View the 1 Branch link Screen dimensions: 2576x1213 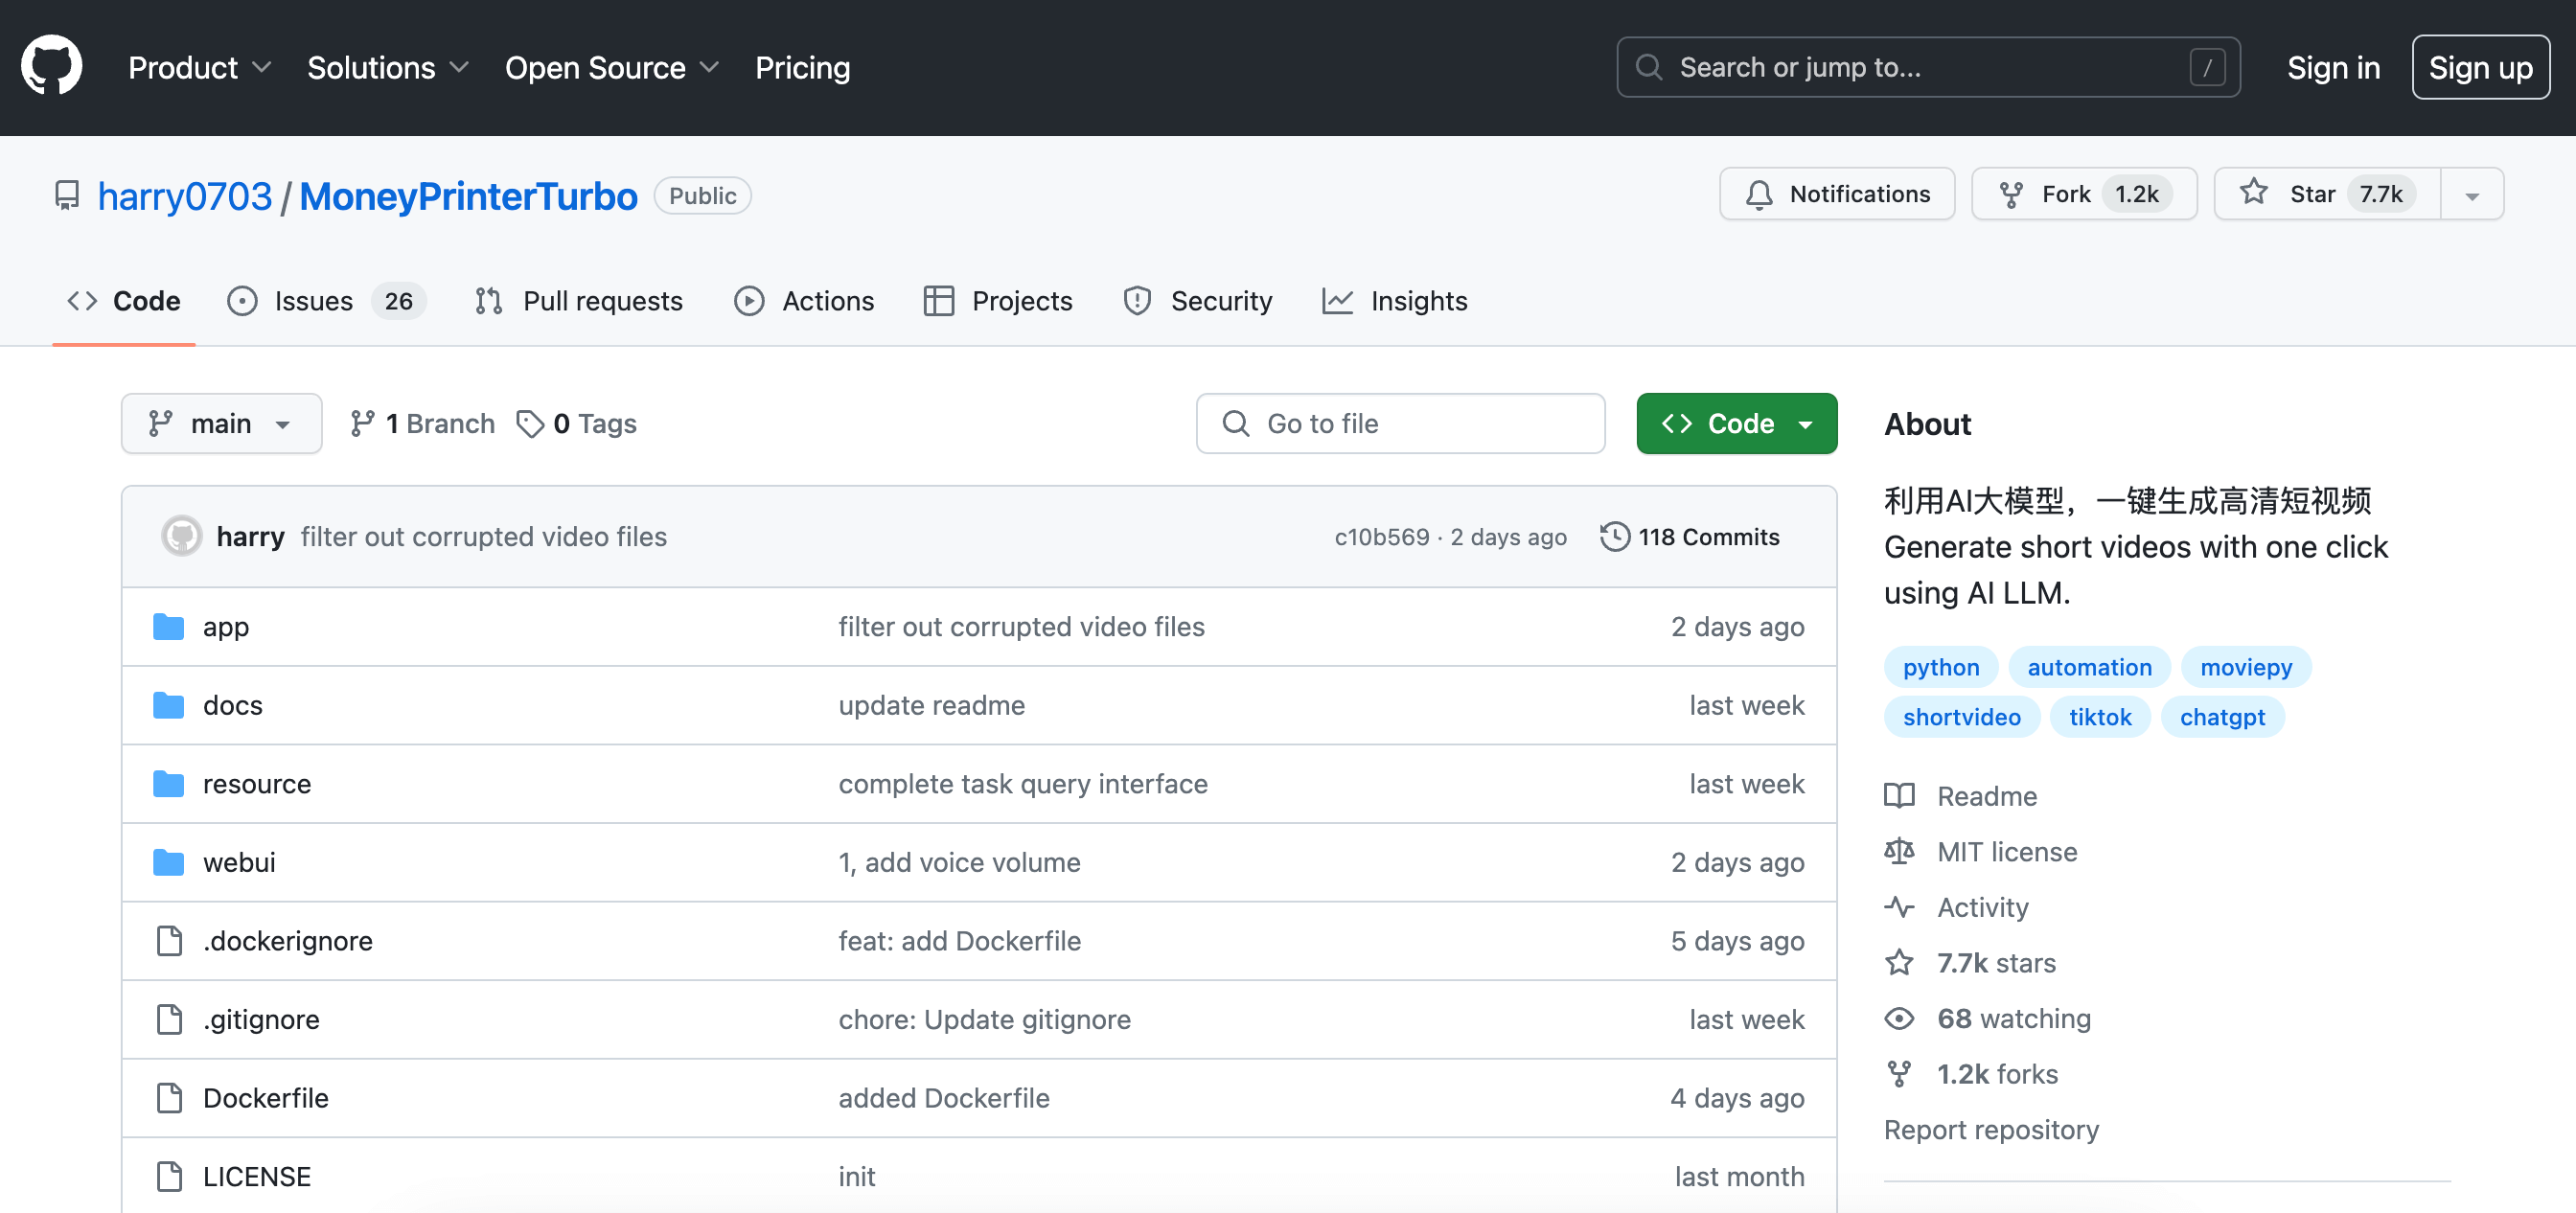point(422,423)
